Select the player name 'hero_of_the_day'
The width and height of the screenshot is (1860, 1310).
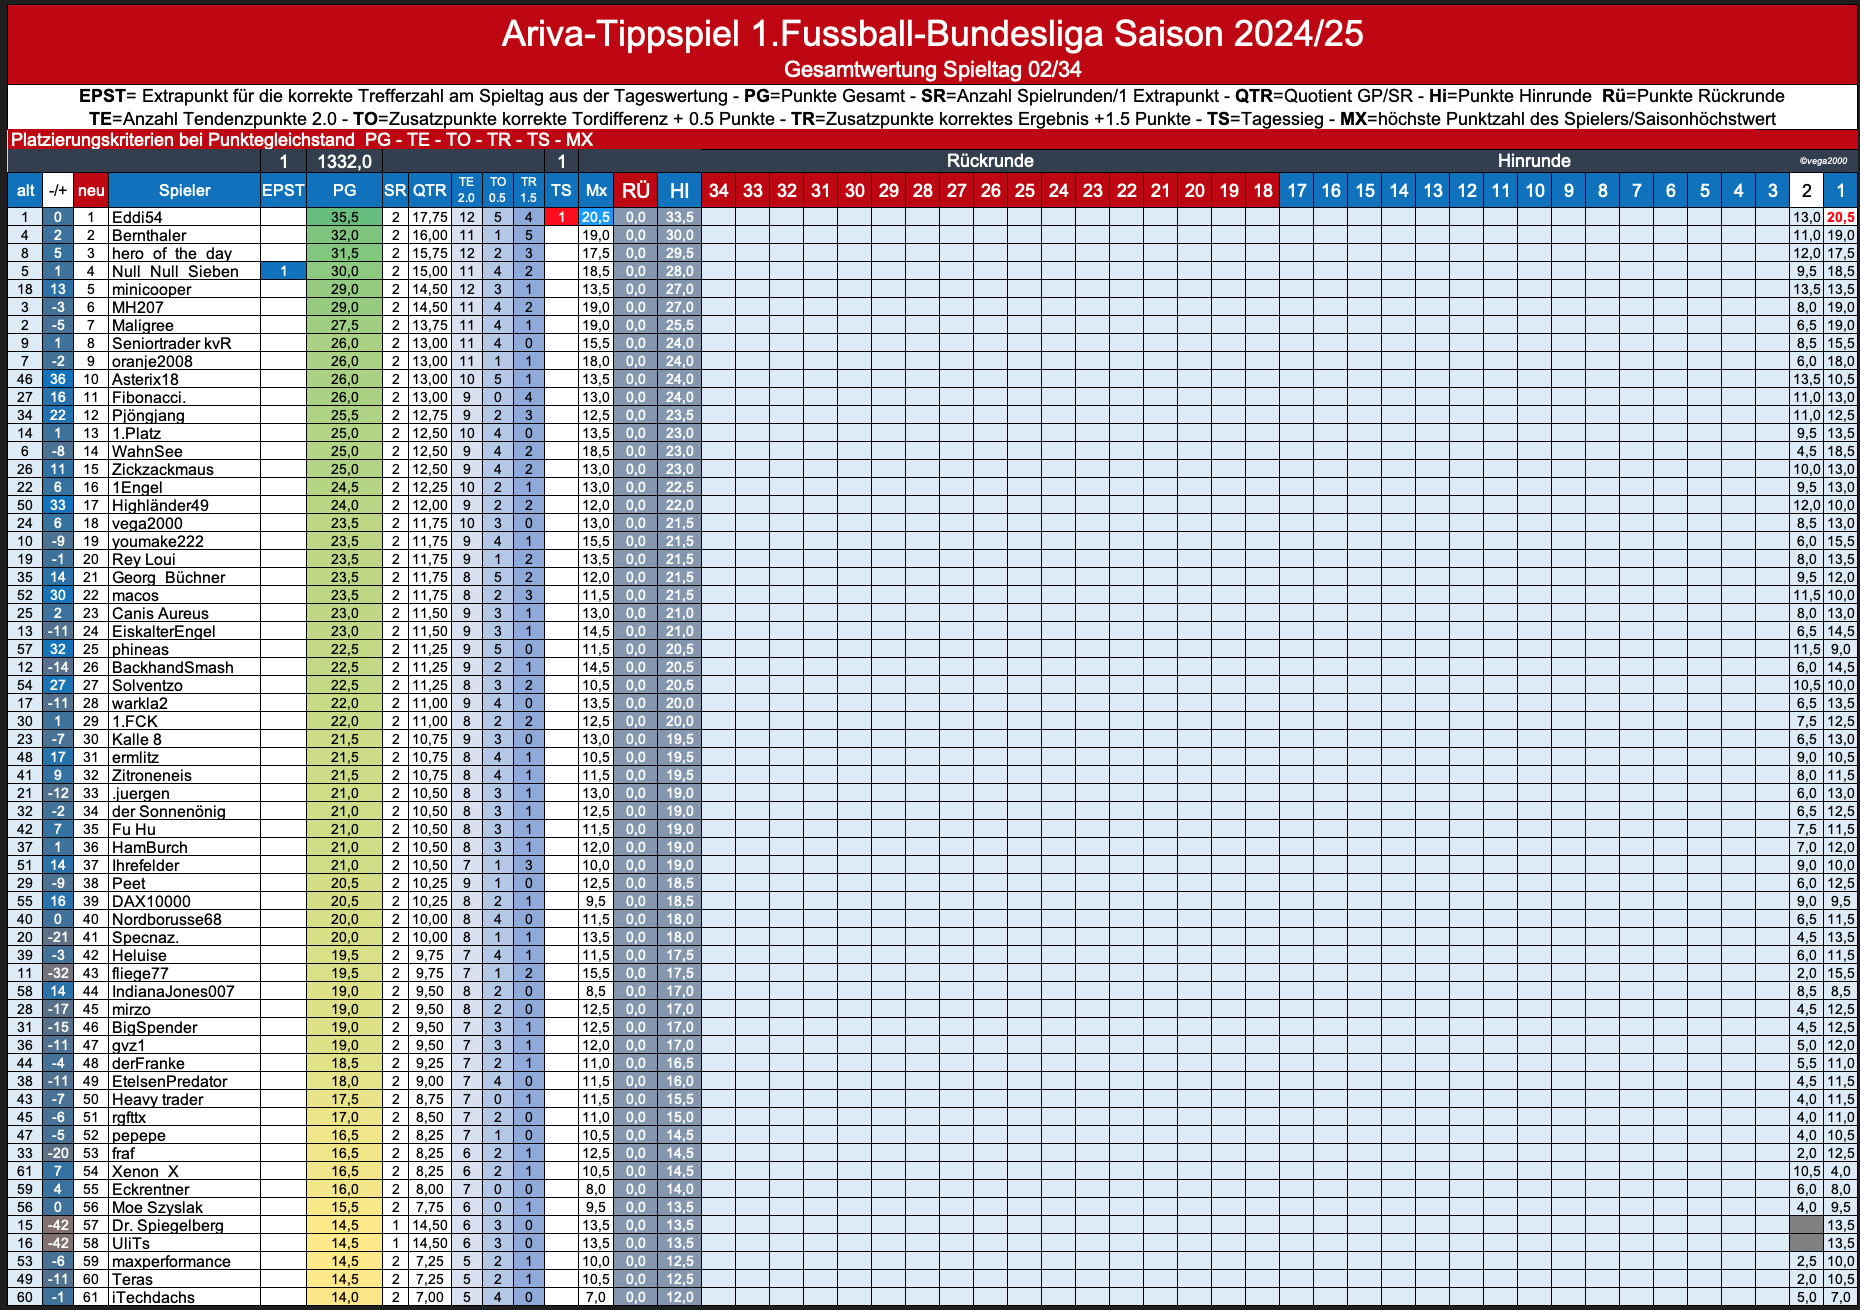click(x=172, y=253)
